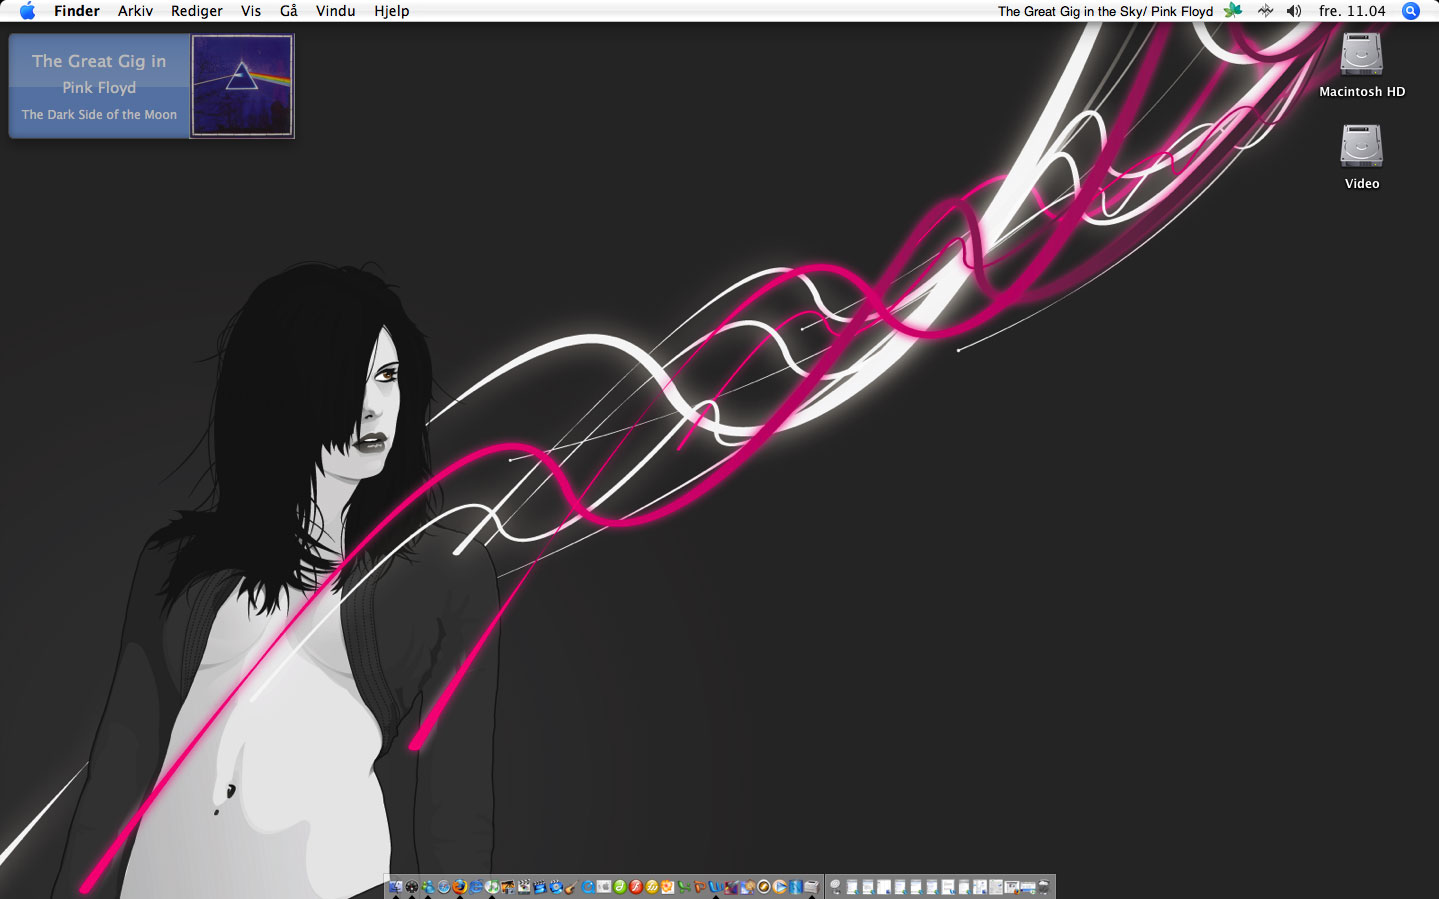Open the orange flower icon in Dock
The image size is (1439, 899).
[x=668, y=886]
